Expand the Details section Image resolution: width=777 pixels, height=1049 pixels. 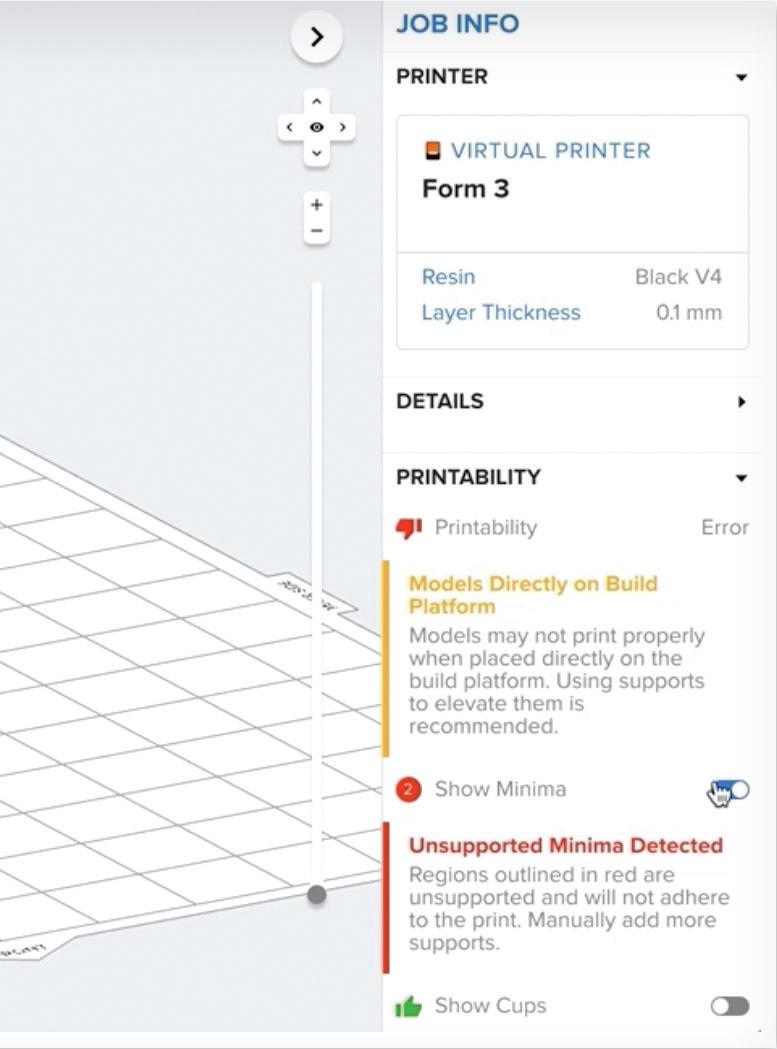click(x=741, y=402)
